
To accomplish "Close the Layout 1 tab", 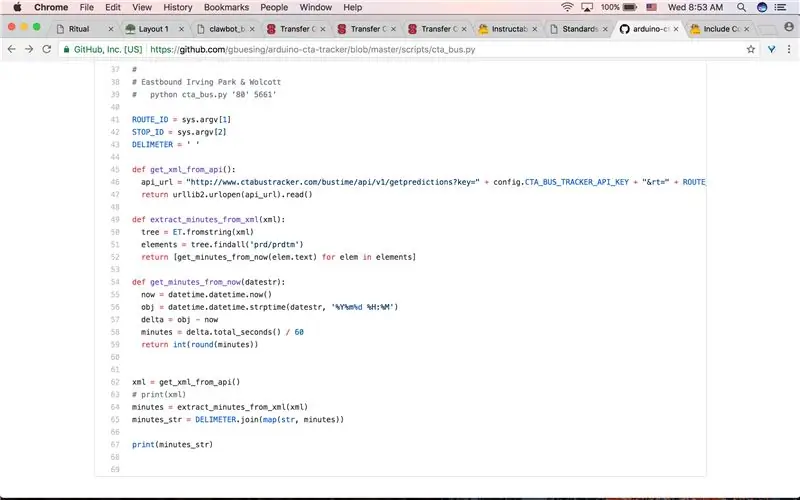I will click(x=181, y=29).
